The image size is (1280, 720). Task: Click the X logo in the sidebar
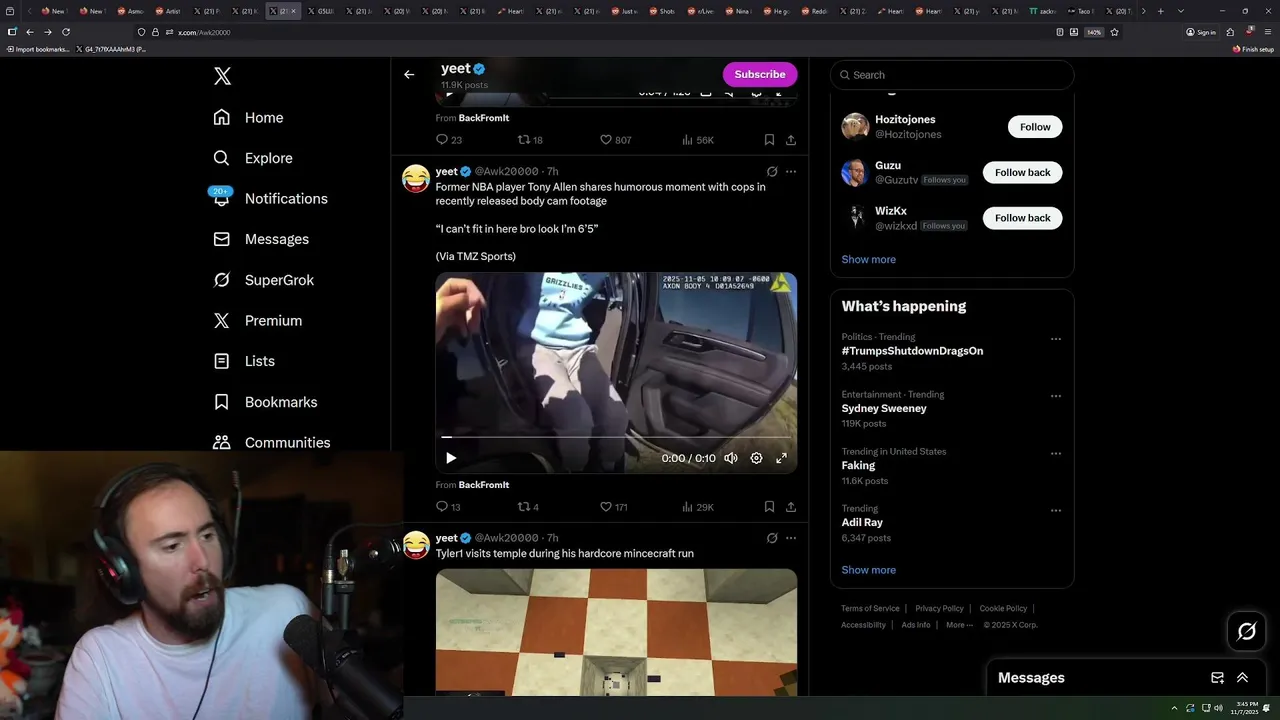click(x=222, y=76)
